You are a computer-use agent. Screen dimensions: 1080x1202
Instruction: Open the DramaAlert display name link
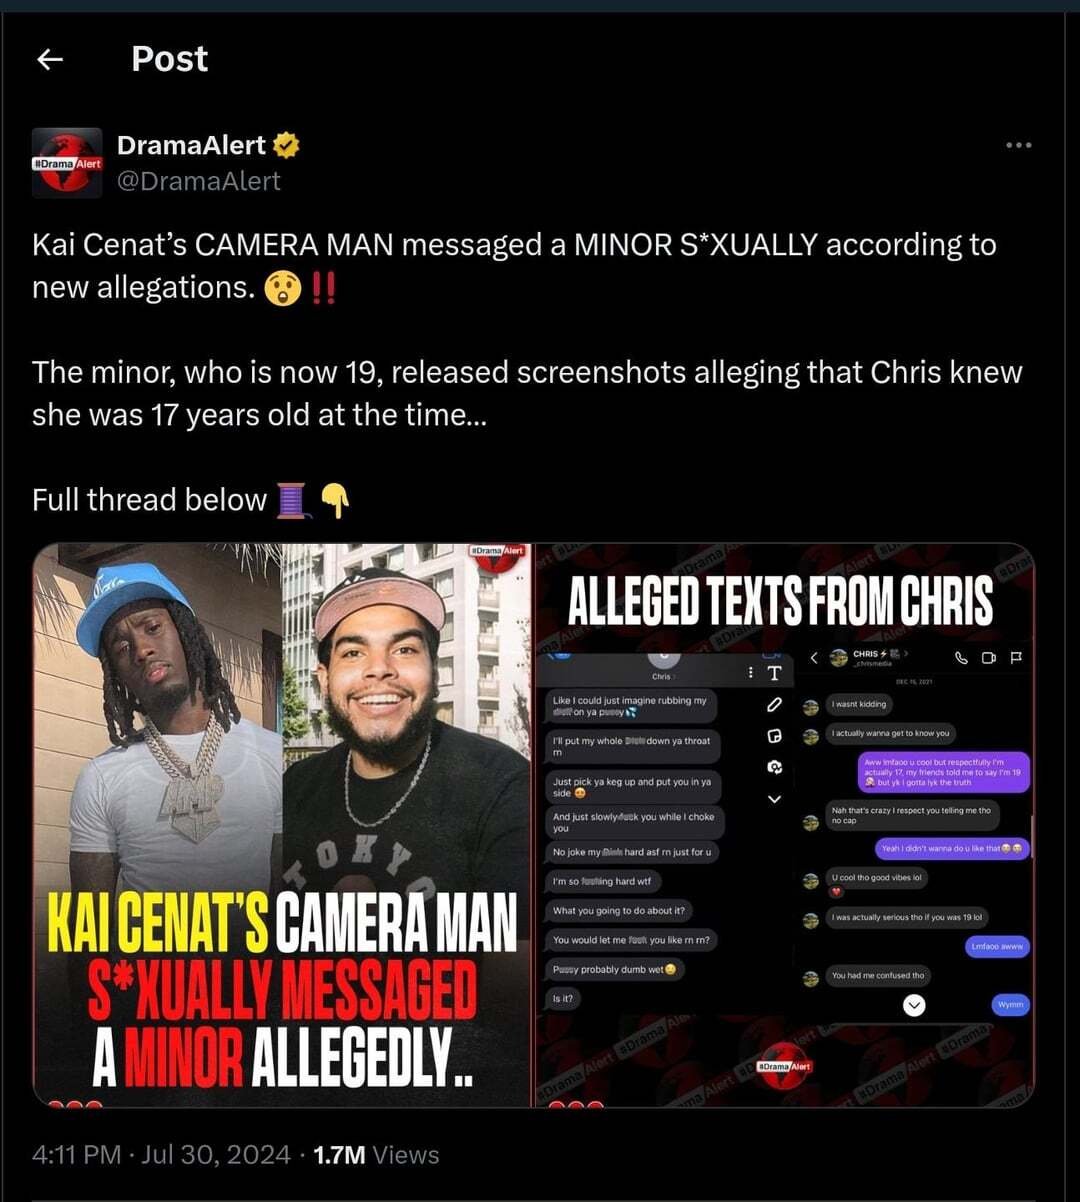(191, 145)
